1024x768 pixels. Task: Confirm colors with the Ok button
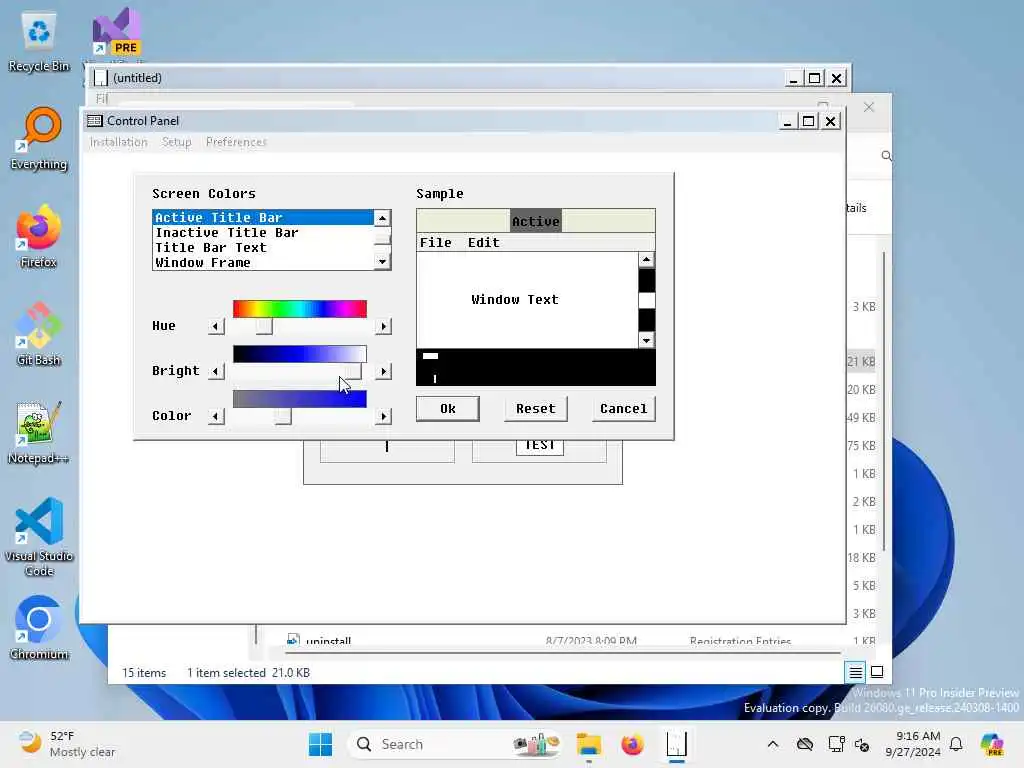[x=447, y=409]
